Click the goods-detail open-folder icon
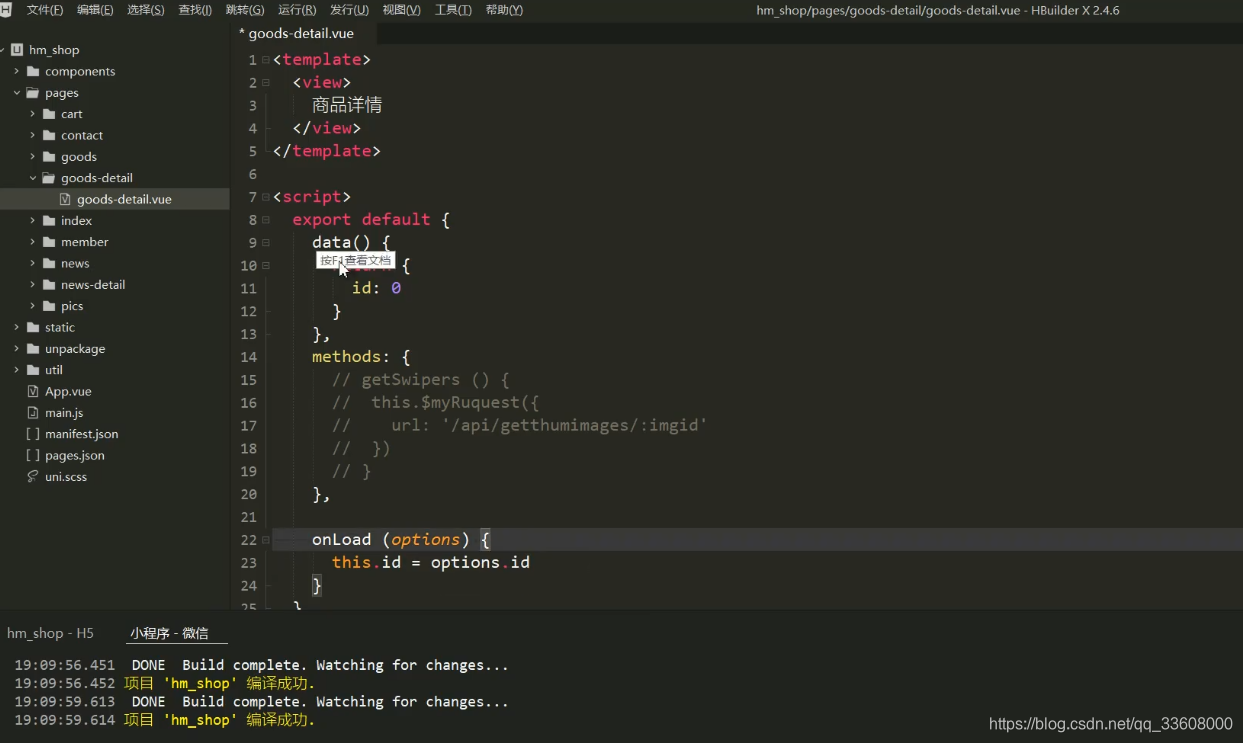The width and height of the screenshot is (1243, 743). tap(49, 178)
